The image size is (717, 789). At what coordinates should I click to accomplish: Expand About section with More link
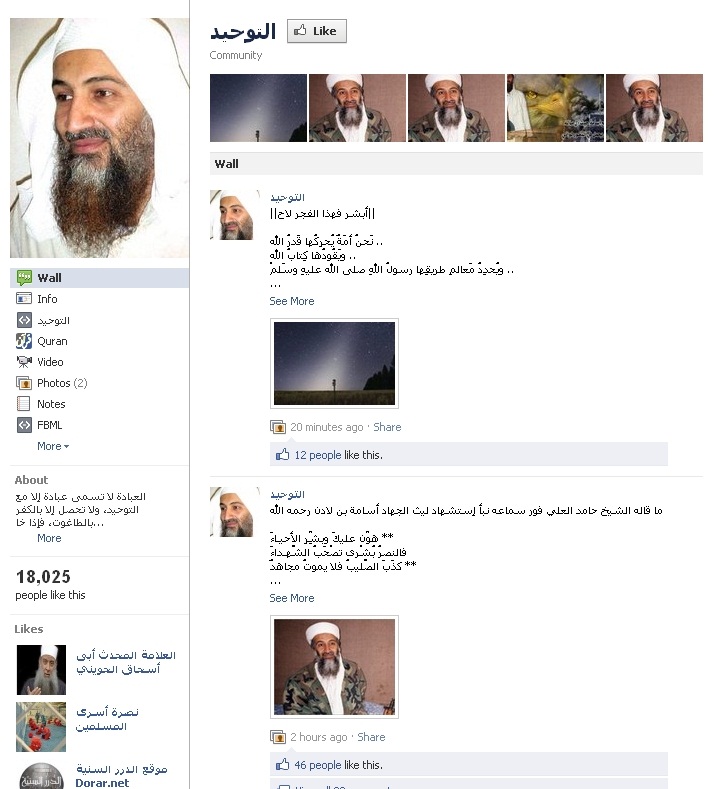[49, 538]
